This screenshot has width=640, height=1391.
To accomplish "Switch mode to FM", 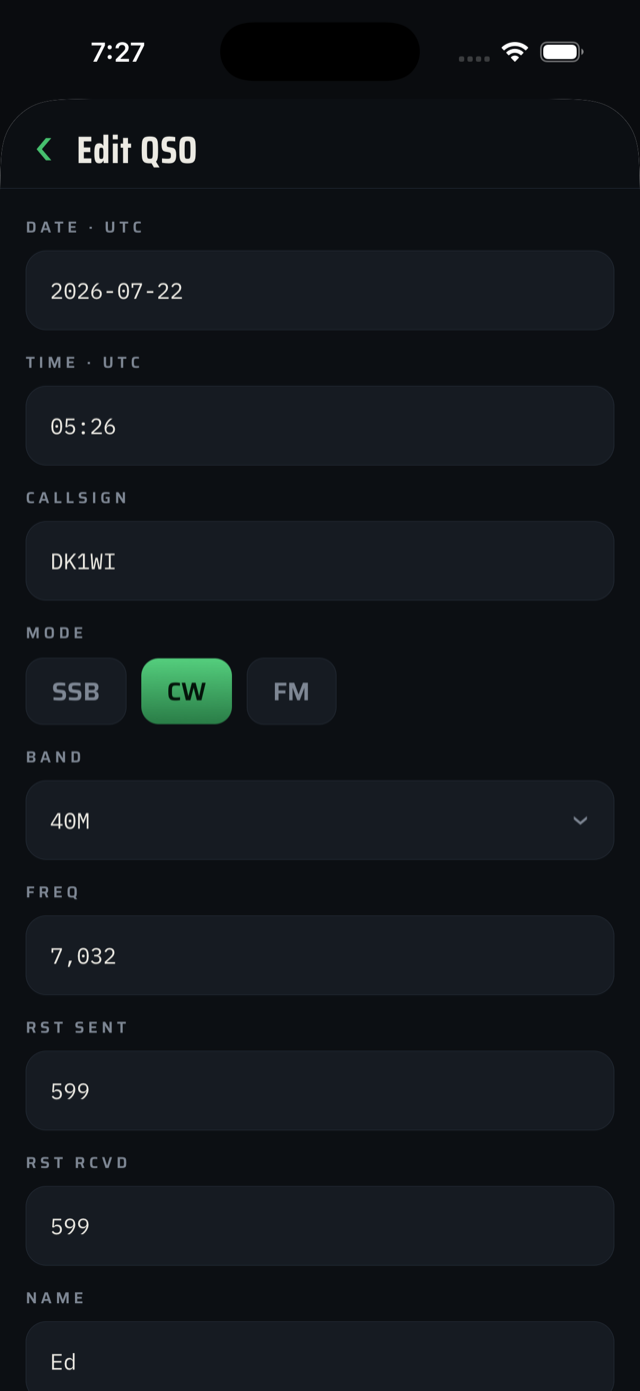I will pos(291,691).
